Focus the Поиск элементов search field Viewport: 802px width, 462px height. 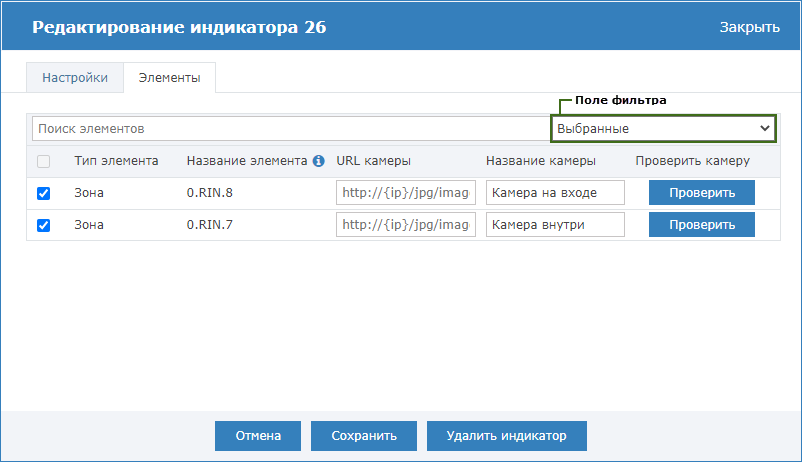coord(288,129)
